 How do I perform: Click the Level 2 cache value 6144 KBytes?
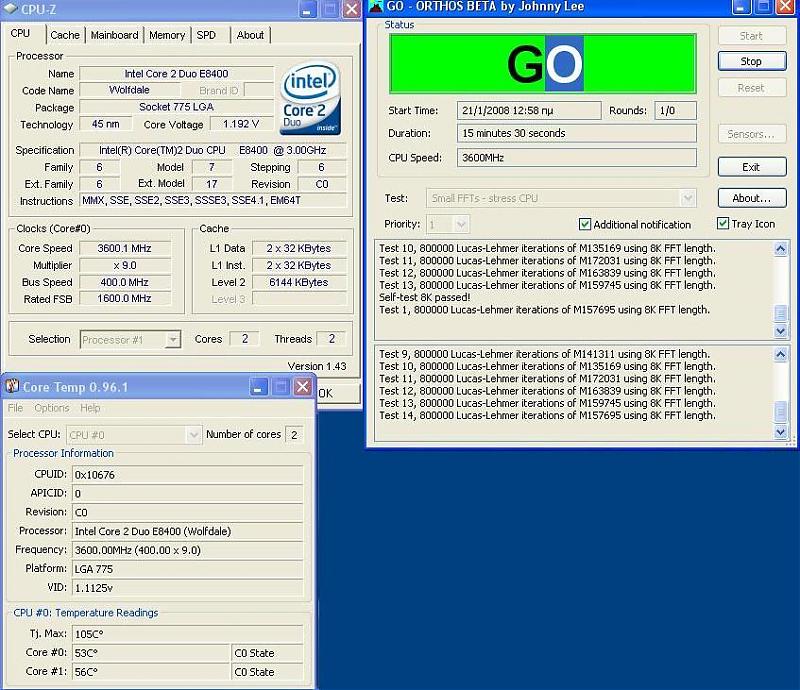coord(299,282)
